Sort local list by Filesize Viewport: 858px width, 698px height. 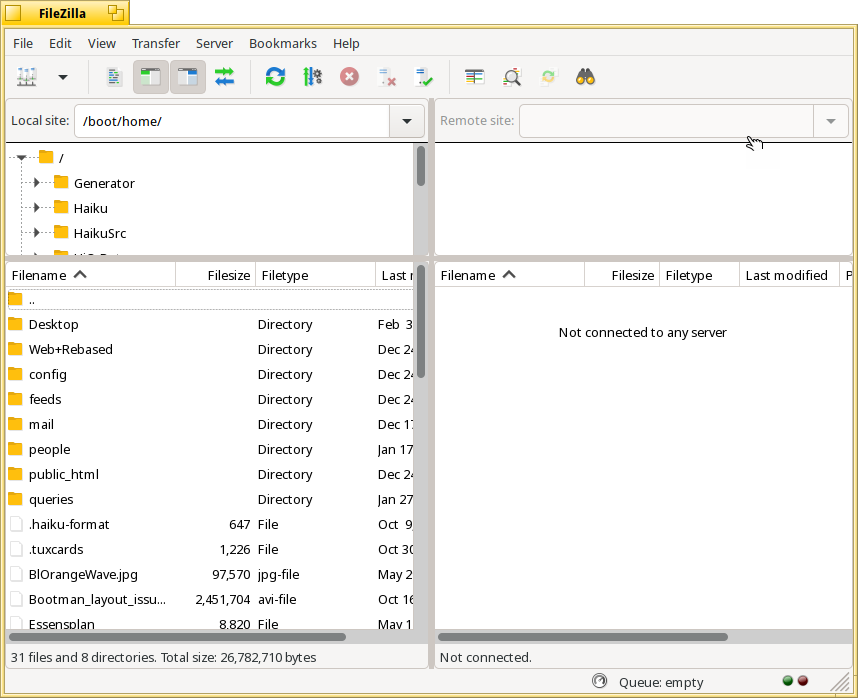[216, 275]
